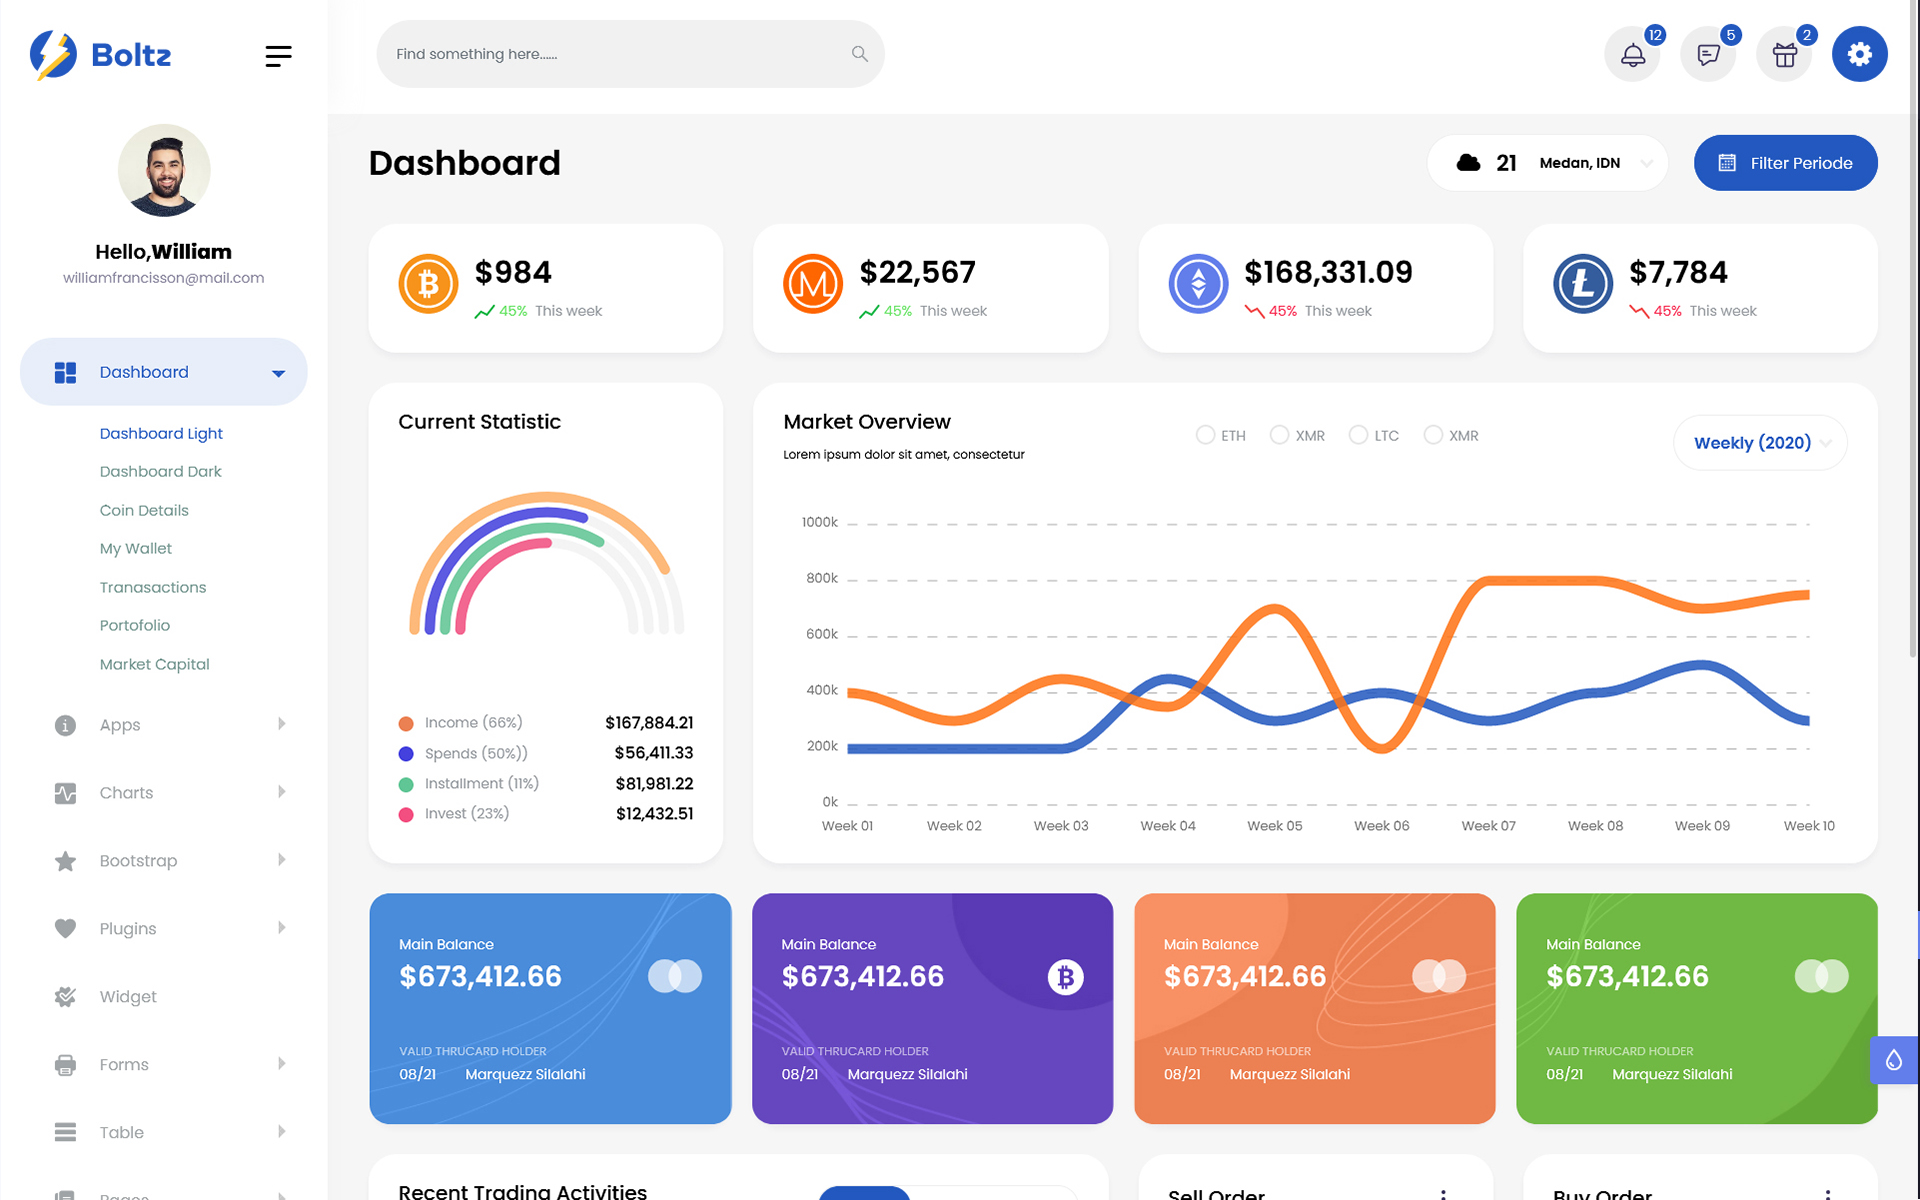Open Dashboard Dark menu item
1920x1200 pixels.
(x=160, y=472)
